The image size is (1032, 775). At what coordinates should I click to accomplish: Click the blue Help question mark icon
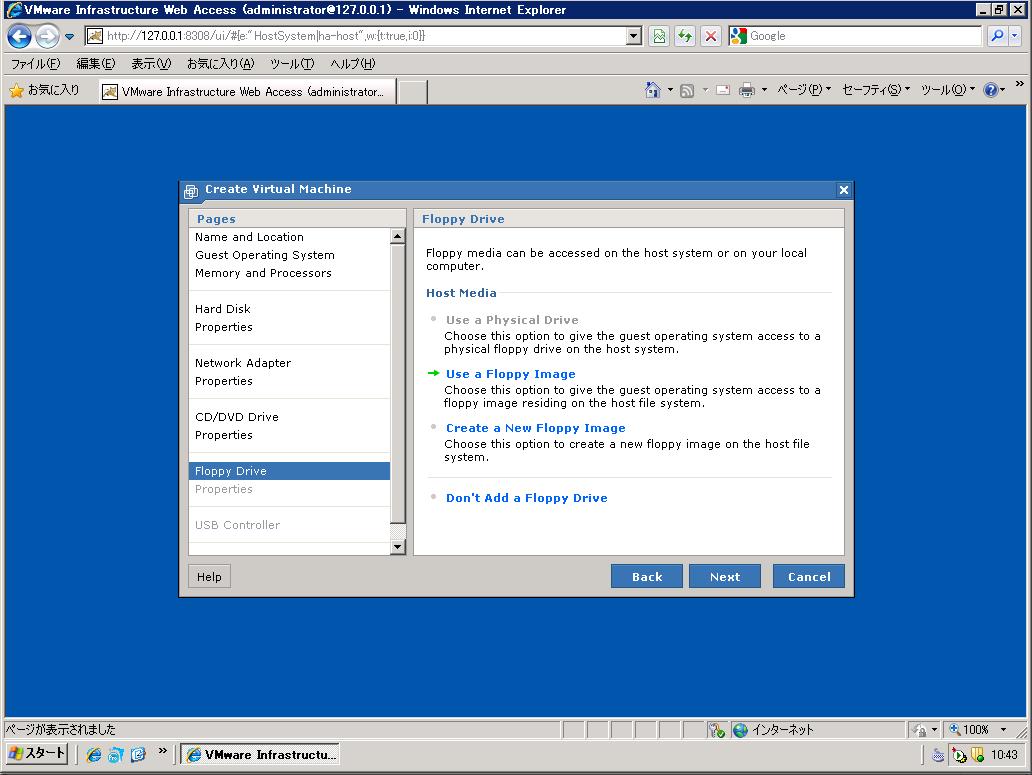pos(991,90)
